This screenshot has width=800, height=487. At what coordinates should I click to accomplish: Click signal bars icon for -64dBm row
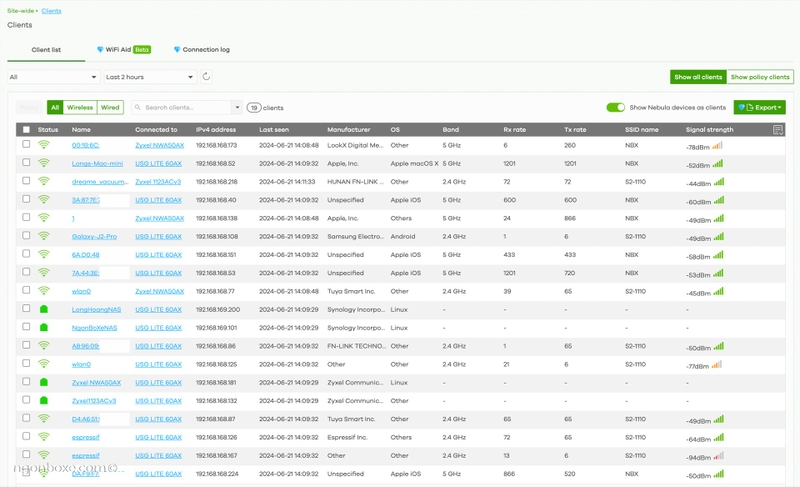(718, 438)
